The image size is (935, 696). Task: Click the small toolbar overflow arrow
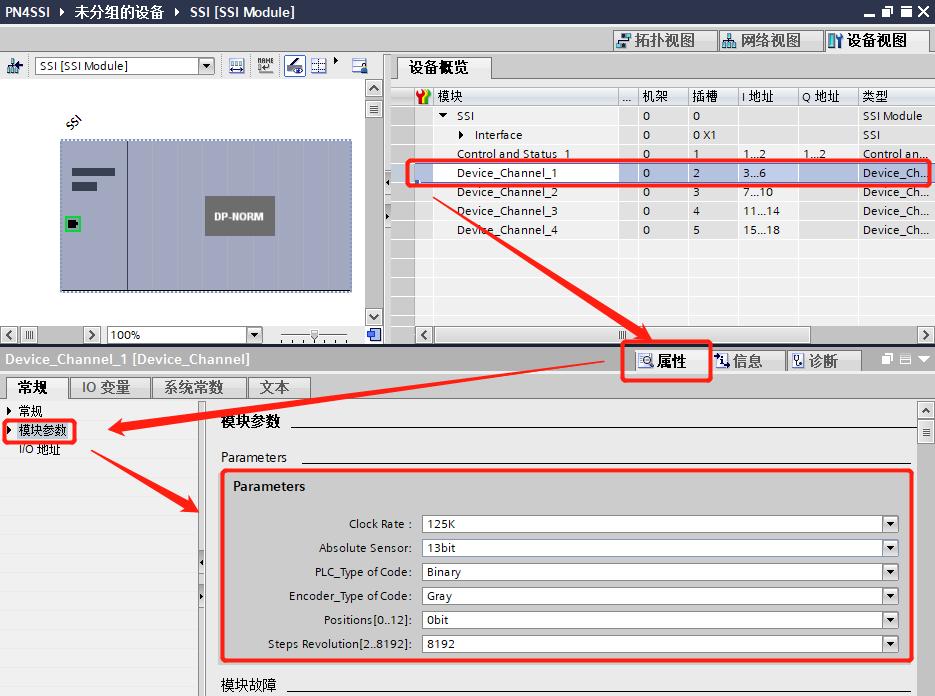(x=336, y=60)
